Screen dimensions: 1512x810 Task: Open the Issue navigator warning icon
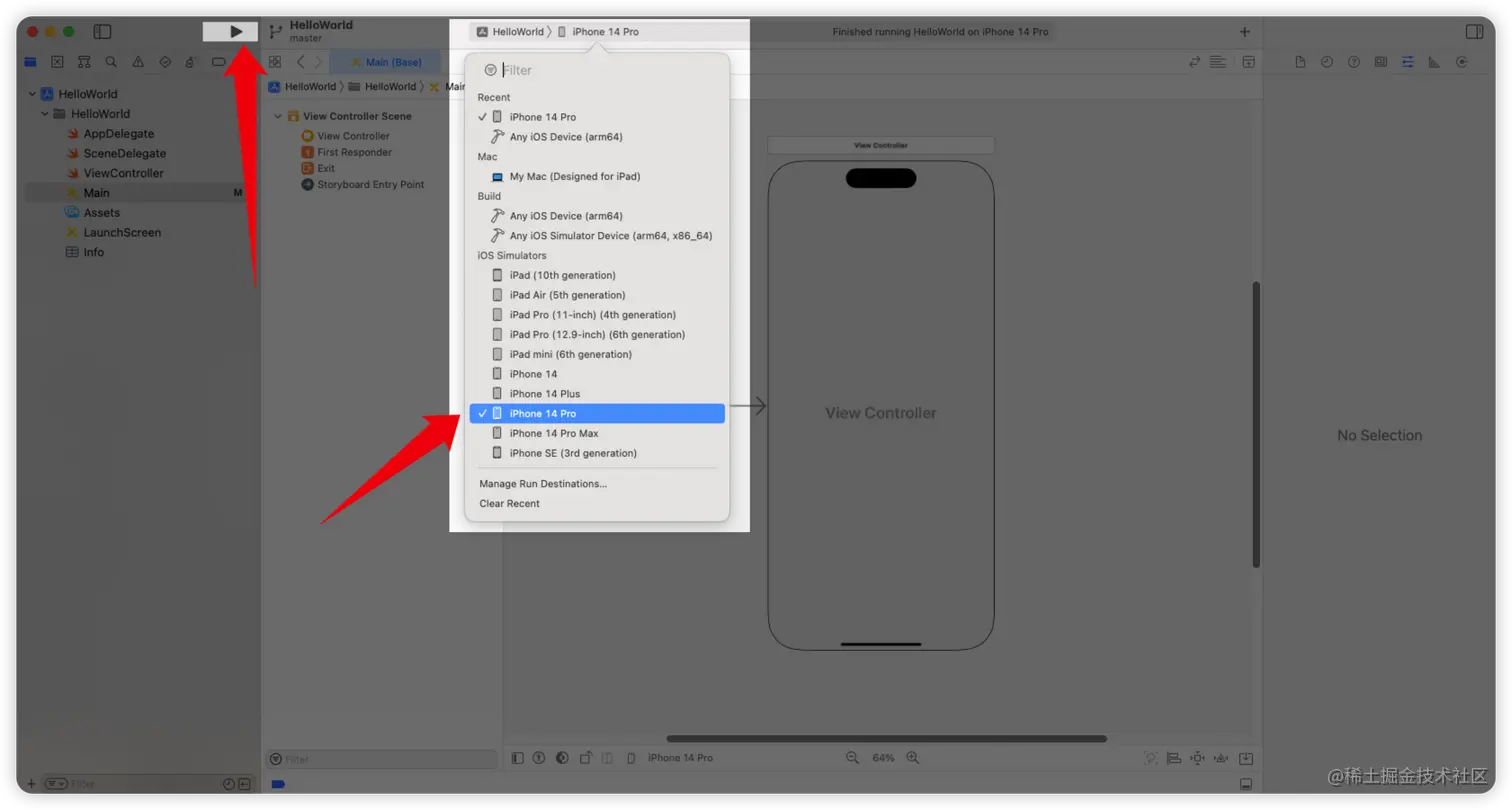point(138,62)
